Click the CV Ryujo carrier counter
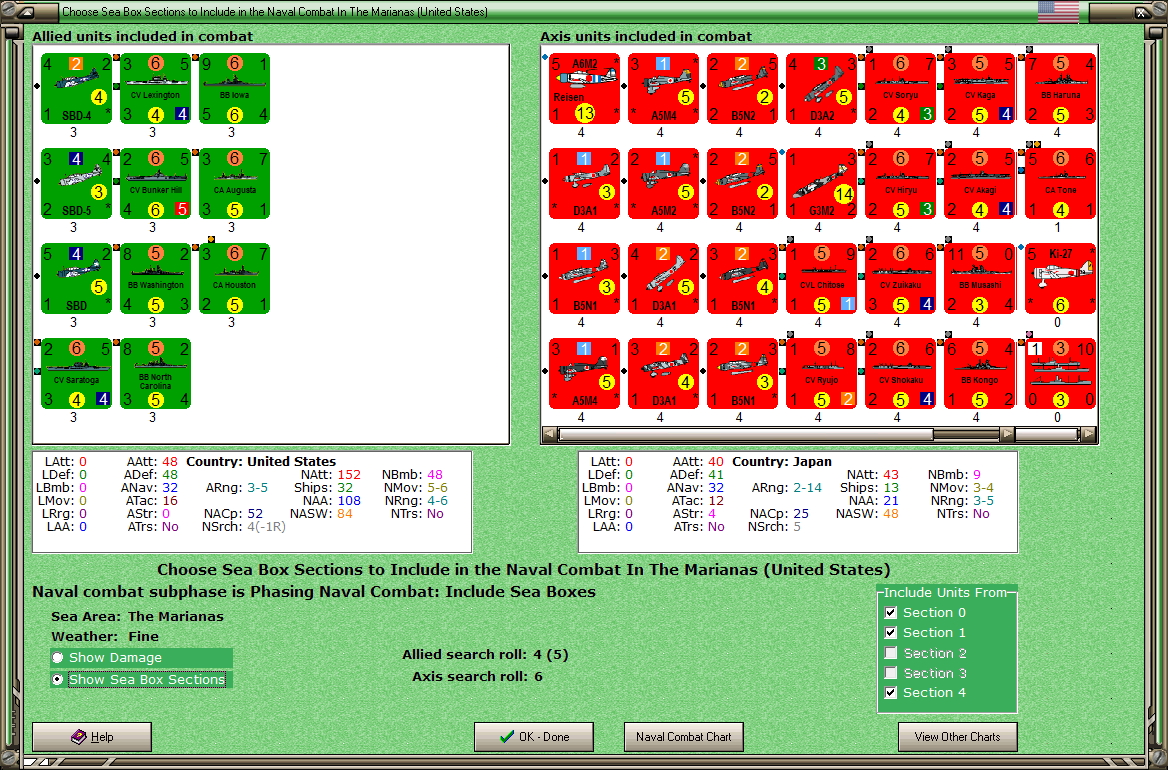Viewport: 1168px width, 770px height. (822, 374)
